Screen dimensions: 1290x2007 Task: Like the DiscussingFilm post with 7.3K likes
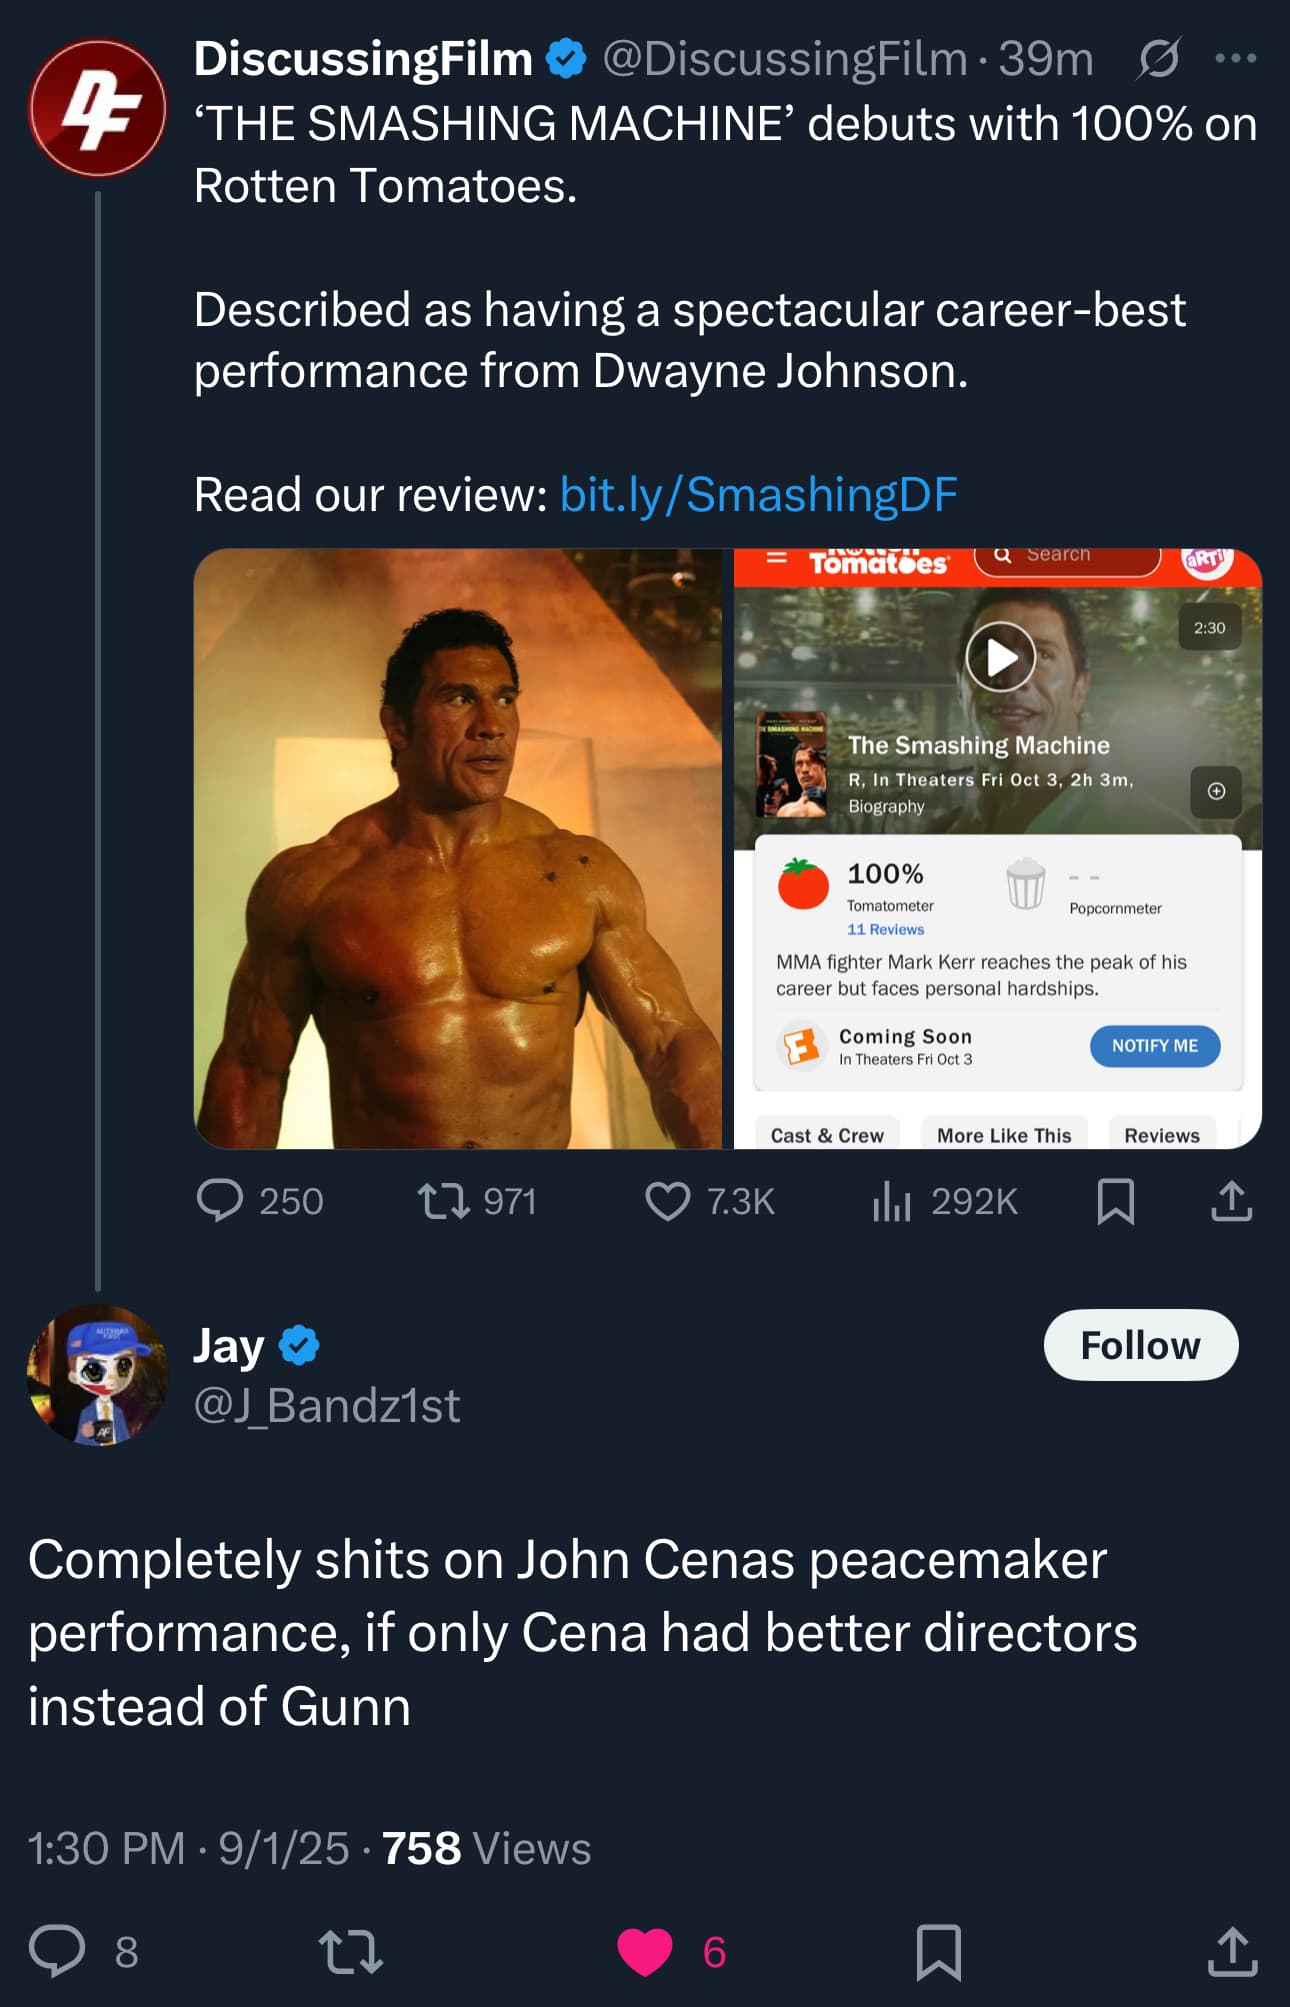(668, 1201)
